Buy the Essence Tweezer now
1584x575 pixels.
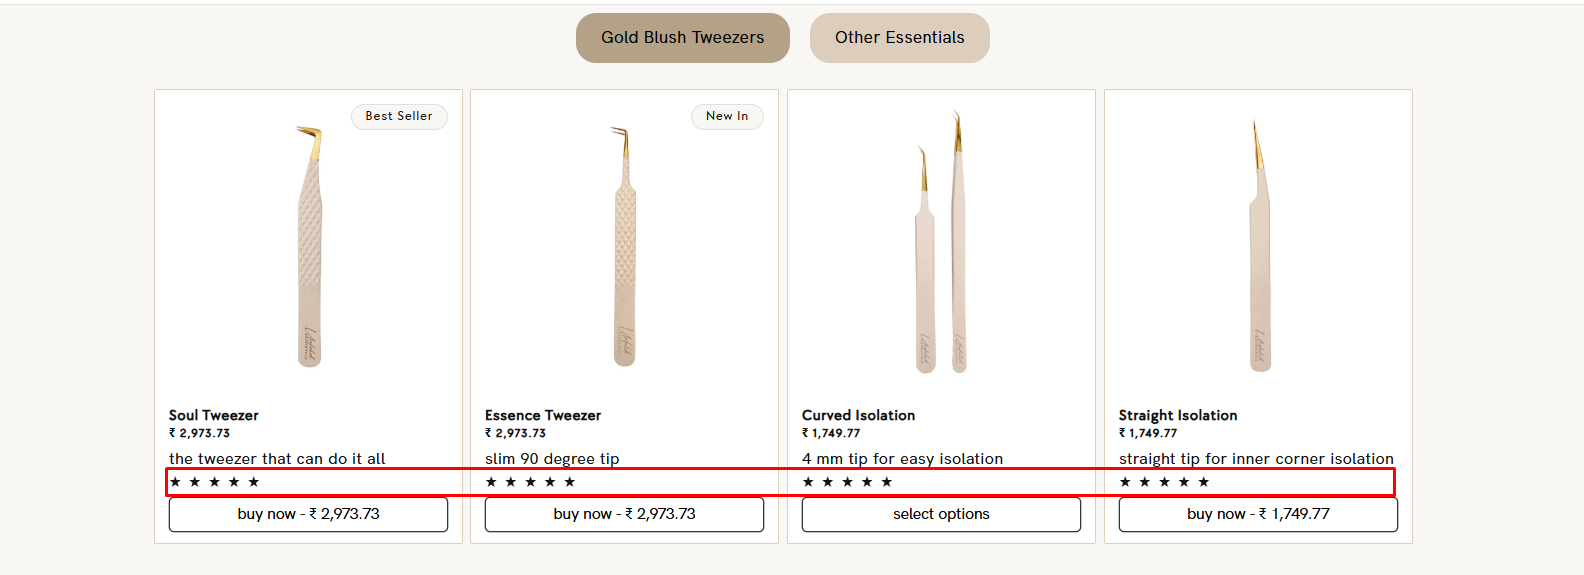[624, 514]
